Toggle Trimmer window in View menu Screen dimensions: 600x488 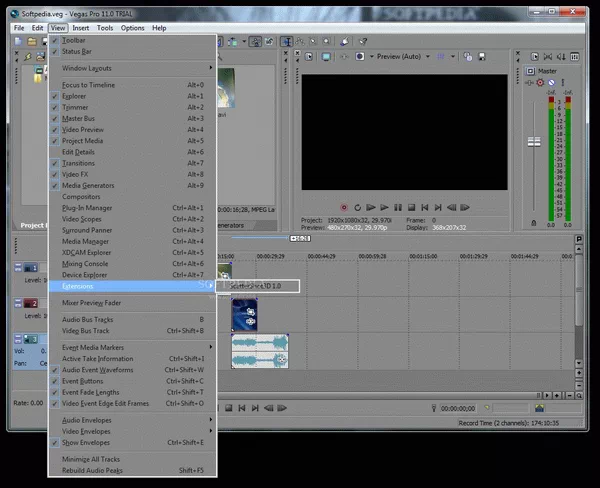[132, 107]
